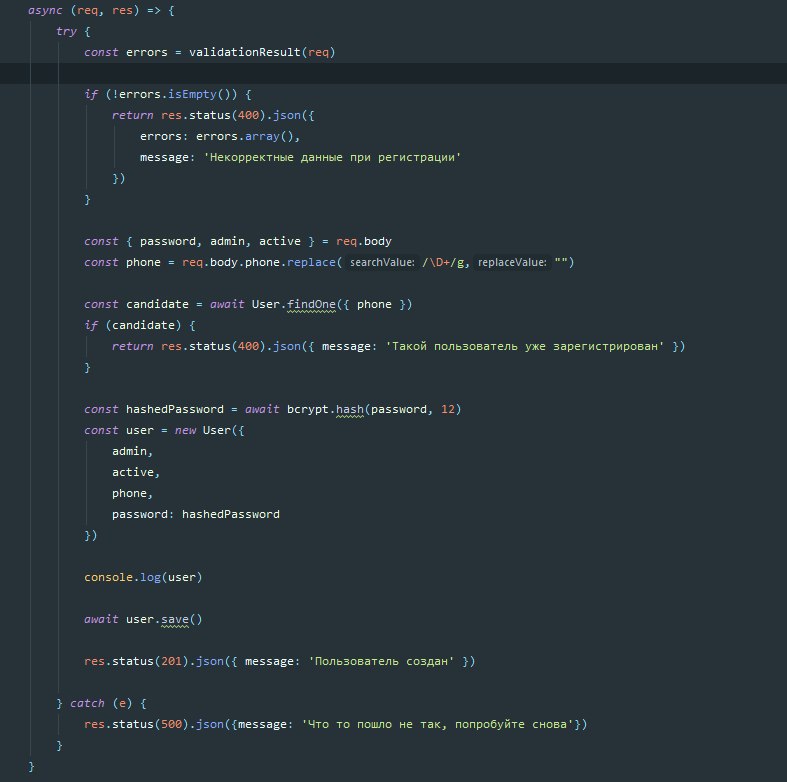Click the underlined 'save' method call
Viewport: 787px width, 782px height.
[x=175, y=620]
